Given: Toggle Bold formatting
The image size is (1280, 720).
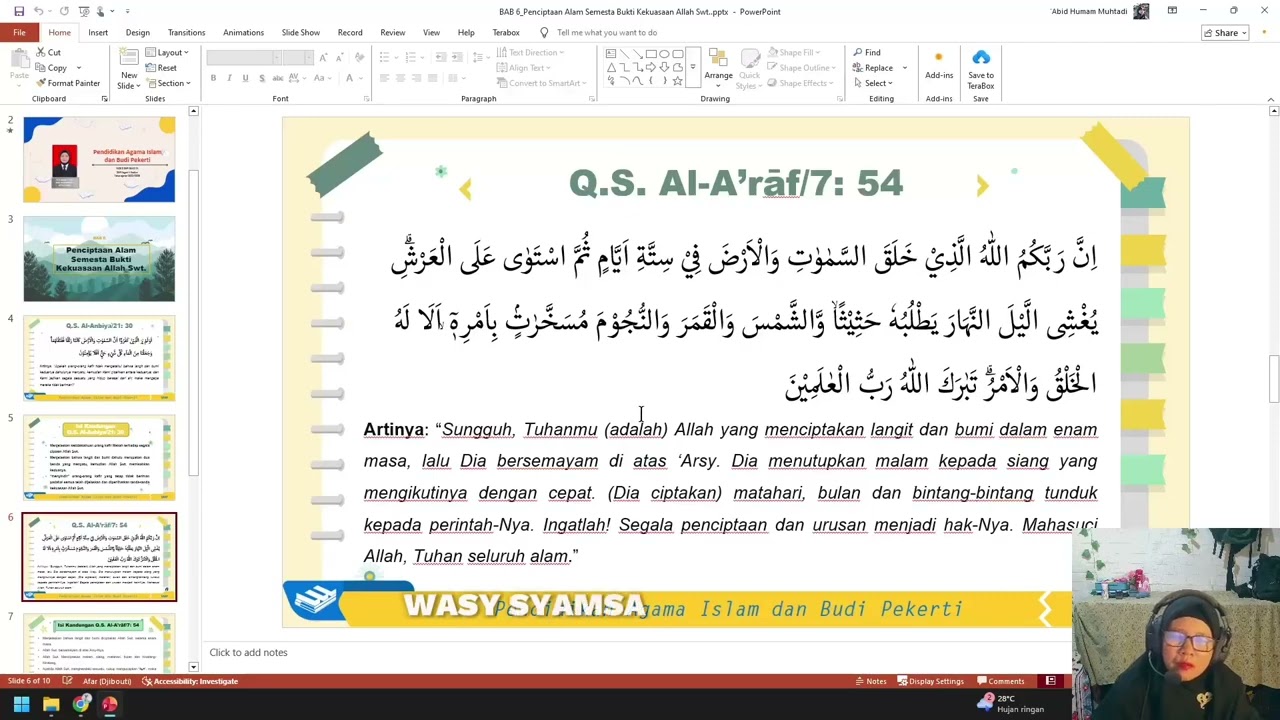Looking at the screenshot, I should pos(213,78).
